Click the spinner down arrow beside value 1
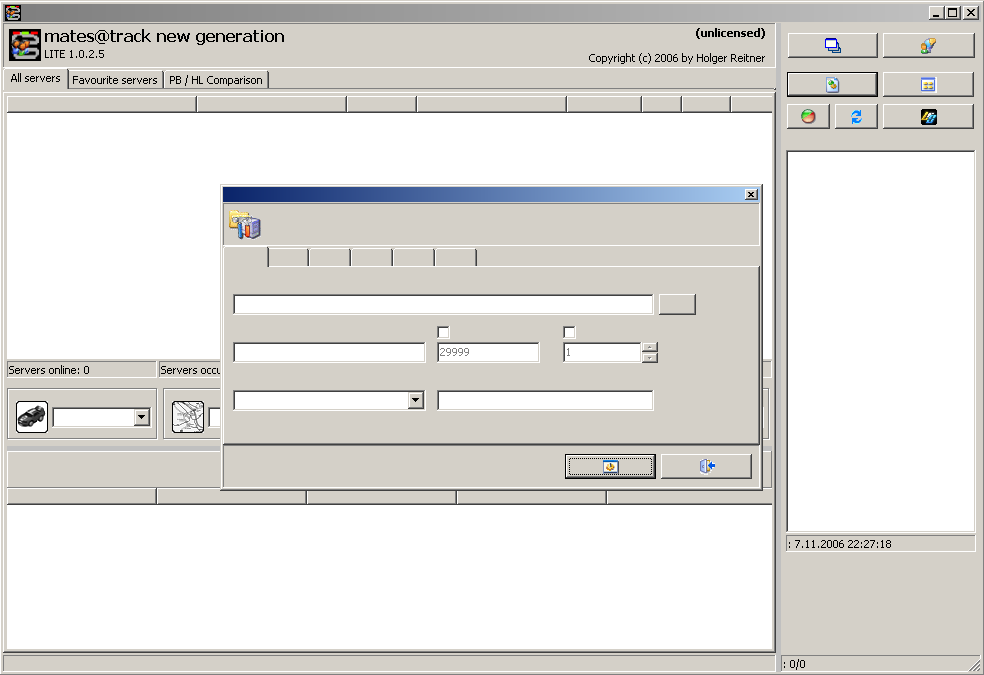 click(x=650, y=358)
